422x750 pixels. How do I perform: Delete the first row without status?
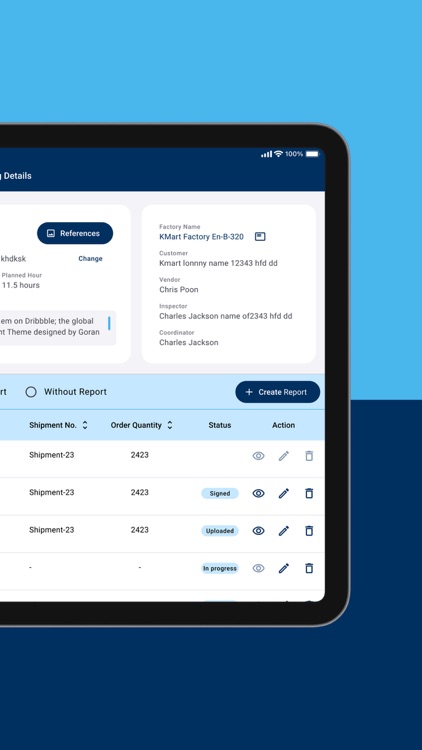pyautogui.click(x=309, y=456)
